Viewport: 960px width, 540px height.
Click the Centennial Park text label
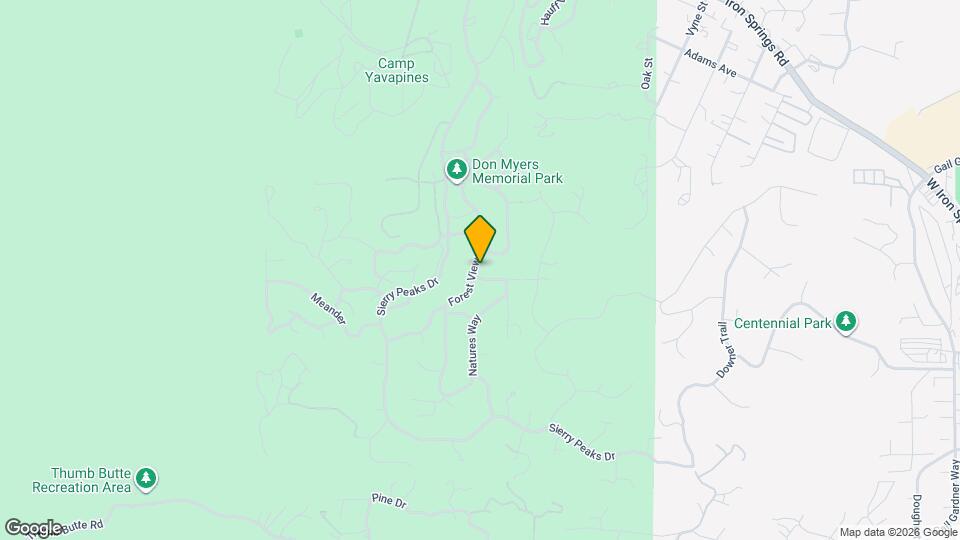click(782, 323)
